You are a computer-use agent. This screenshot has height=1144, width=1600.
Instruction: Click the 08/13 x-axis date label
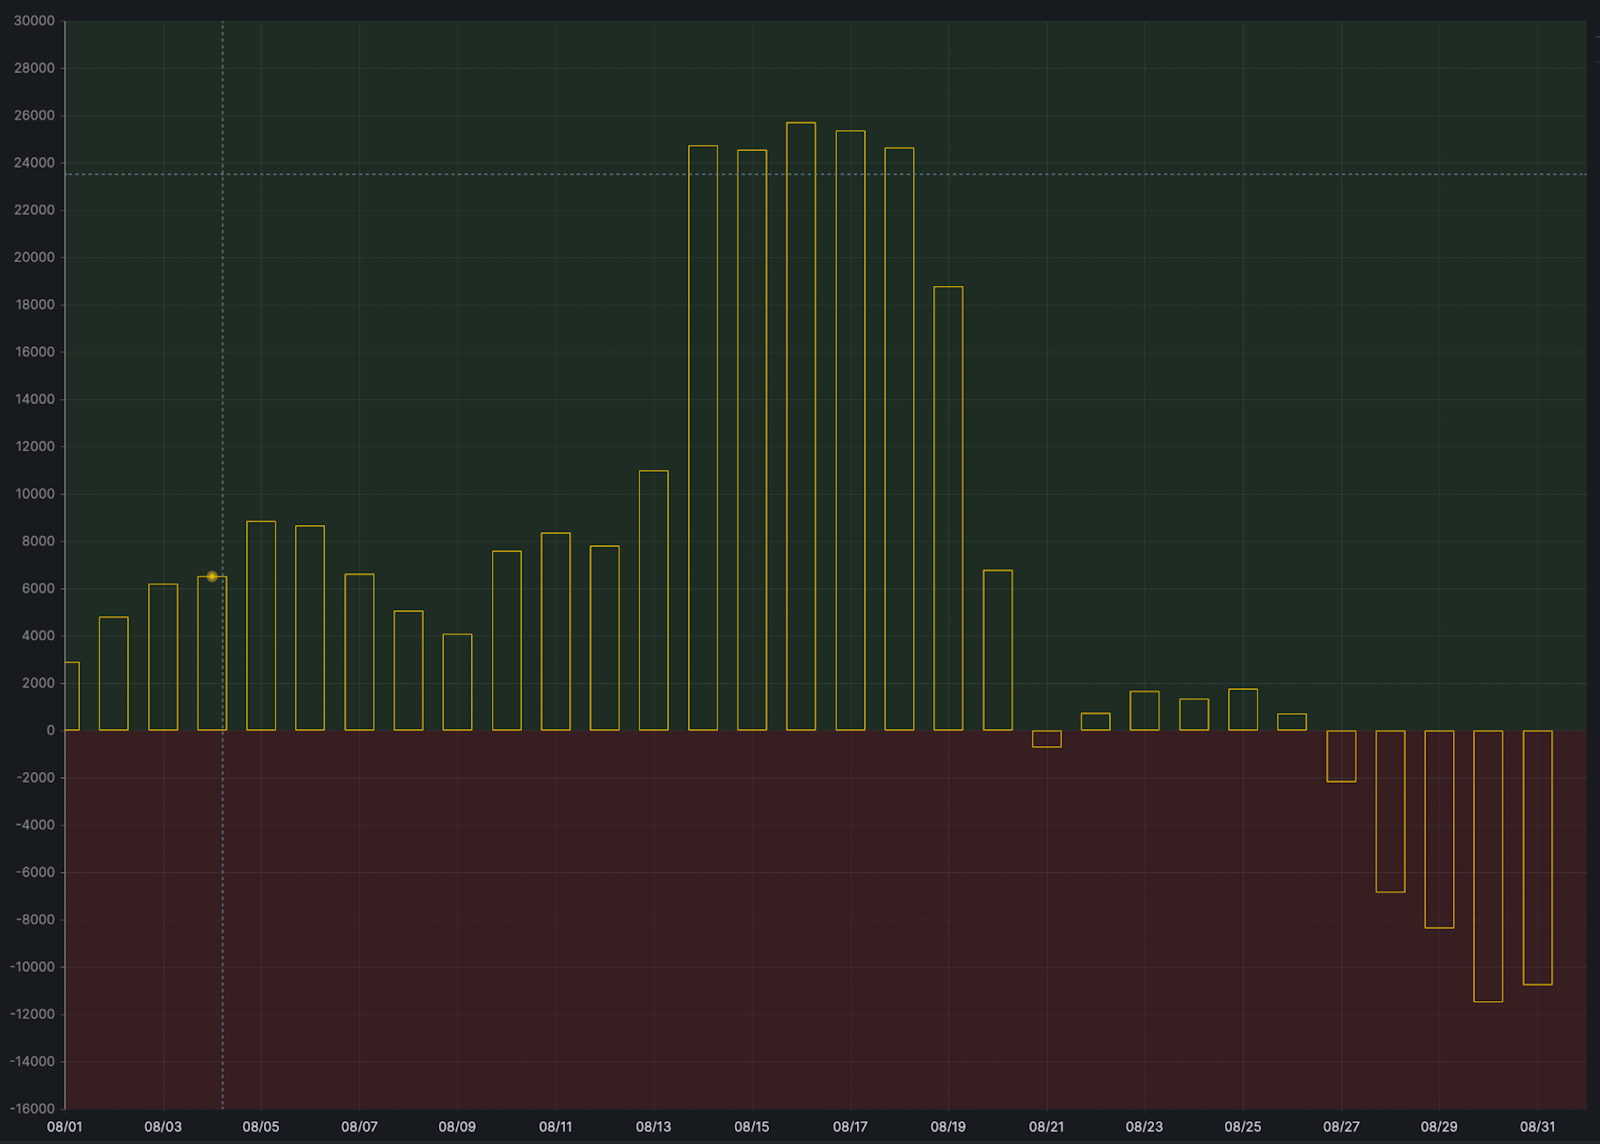coord(654,1127)
